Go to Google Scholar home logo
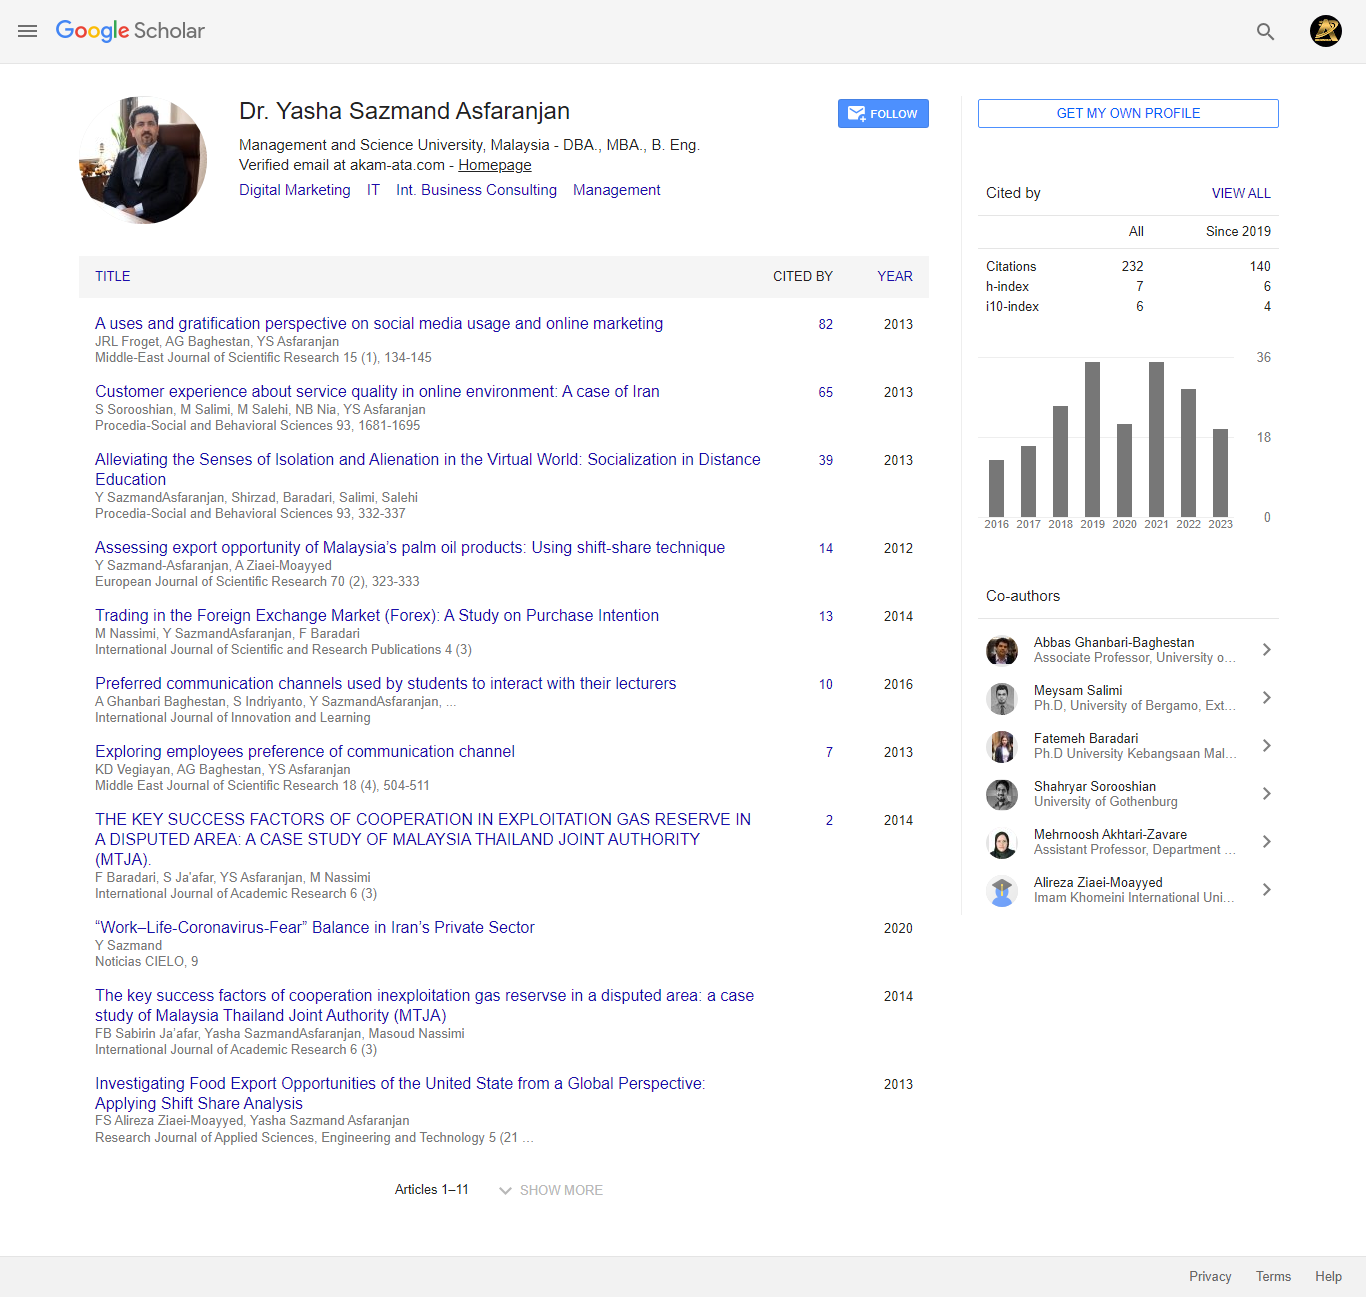The image size is (1366, 1297). coord(130,31)
